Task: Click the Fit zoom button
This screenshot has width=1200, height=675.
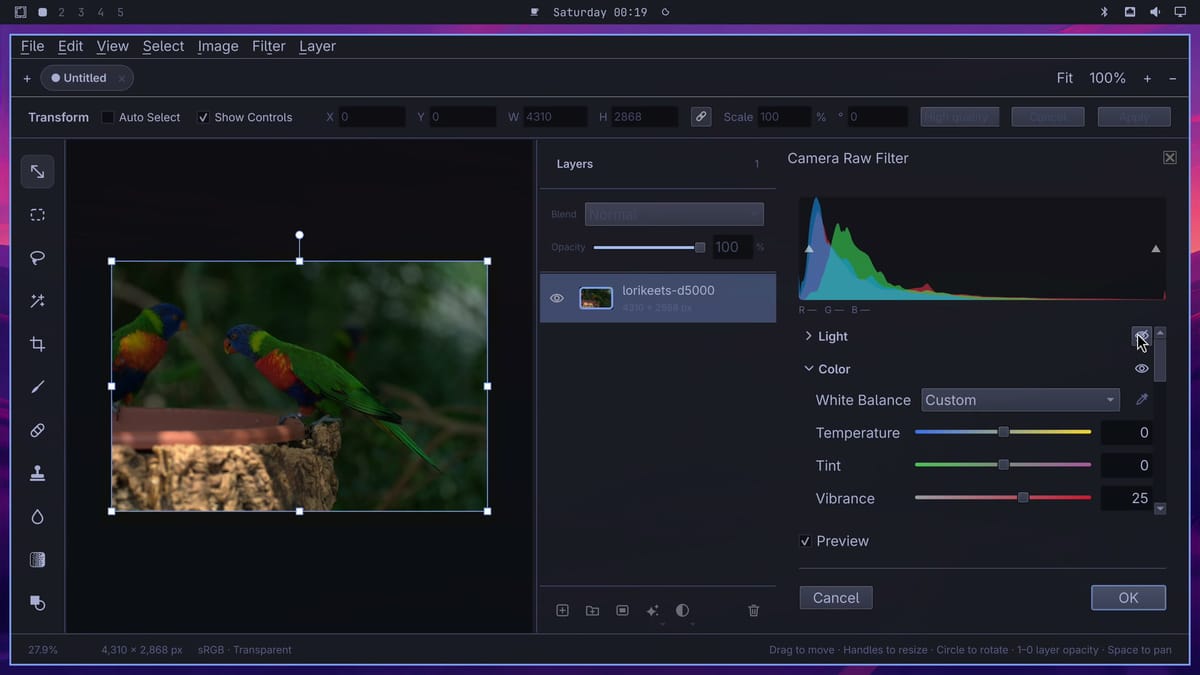Action: click(x=1065, y=78)
